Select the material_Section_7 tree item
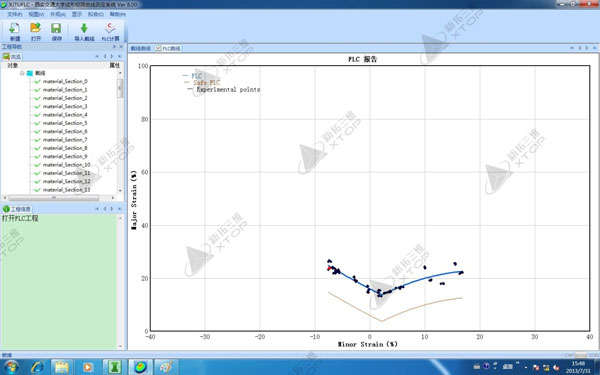600x375 pixels. point(65,140)
